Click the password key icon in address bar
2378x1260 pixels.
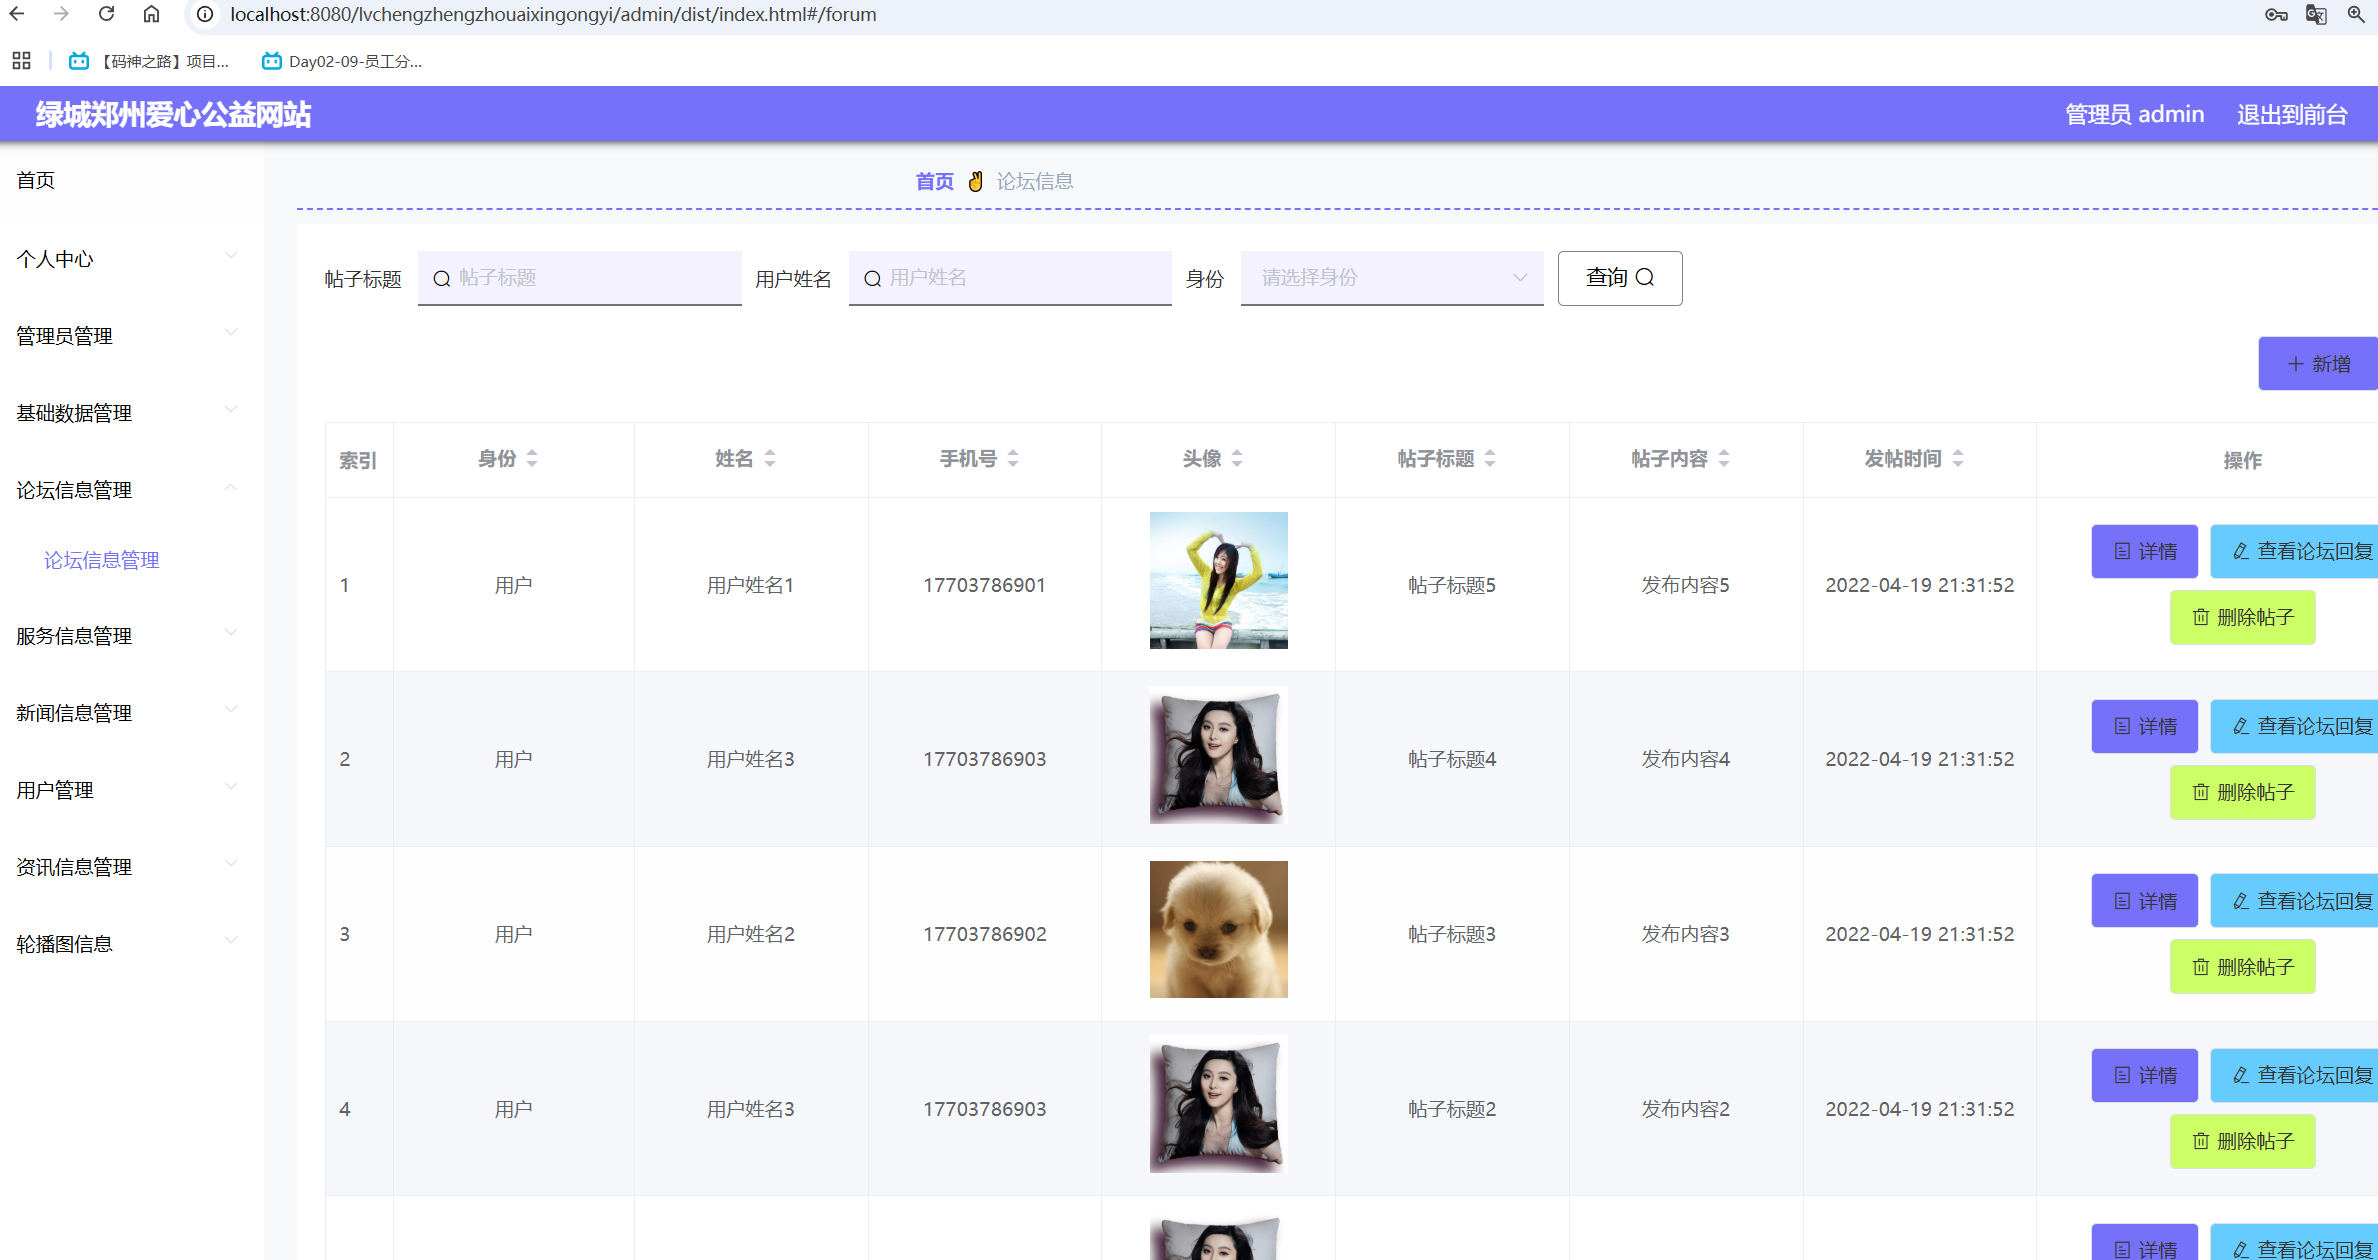[2276, 14]
